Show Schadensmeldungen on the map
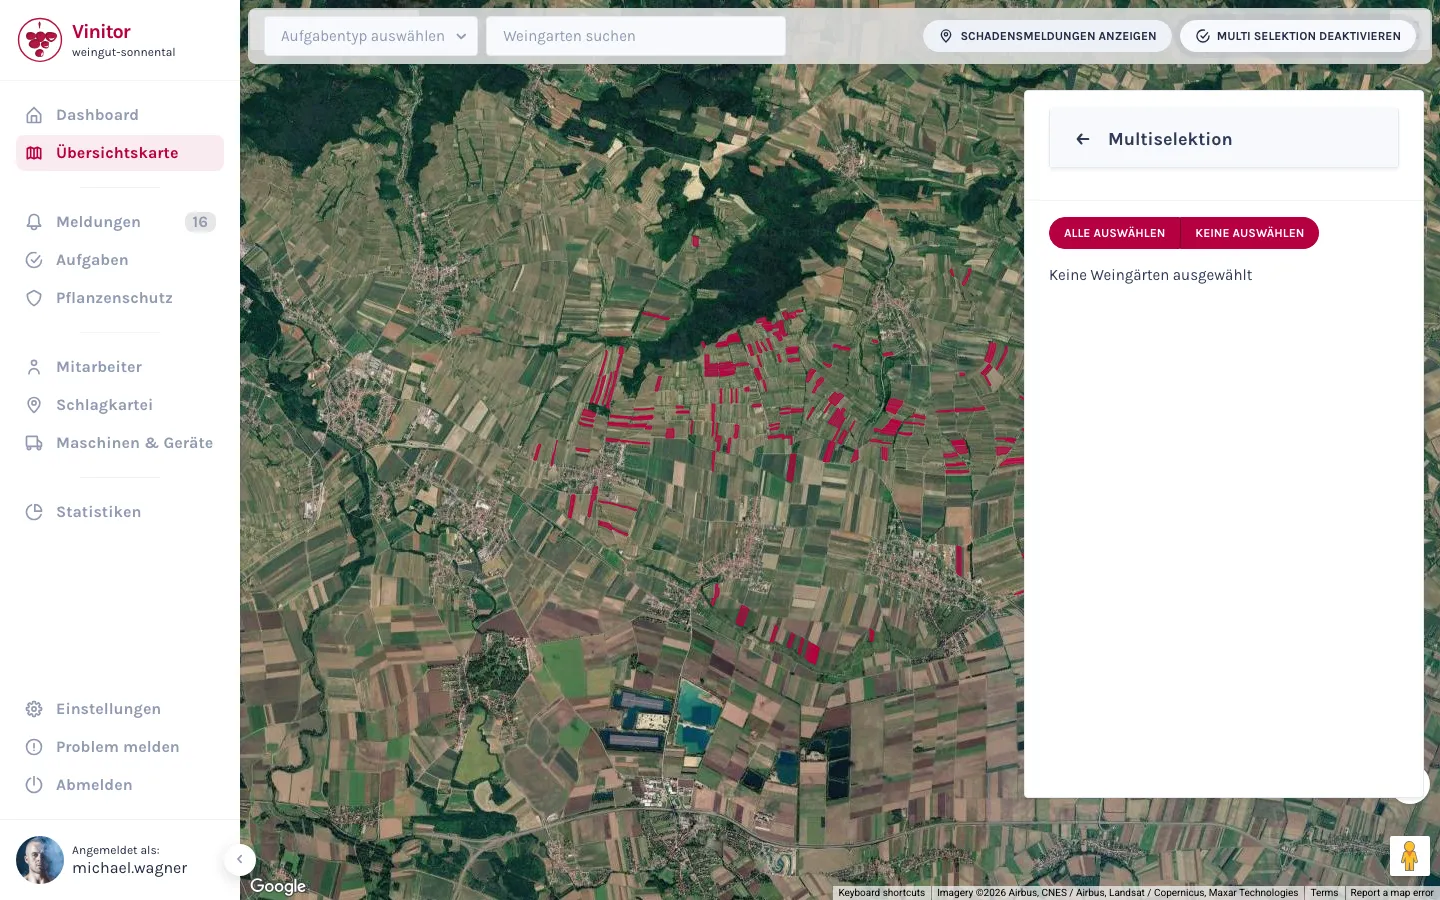1440x900 pixels. point(1047,36)
